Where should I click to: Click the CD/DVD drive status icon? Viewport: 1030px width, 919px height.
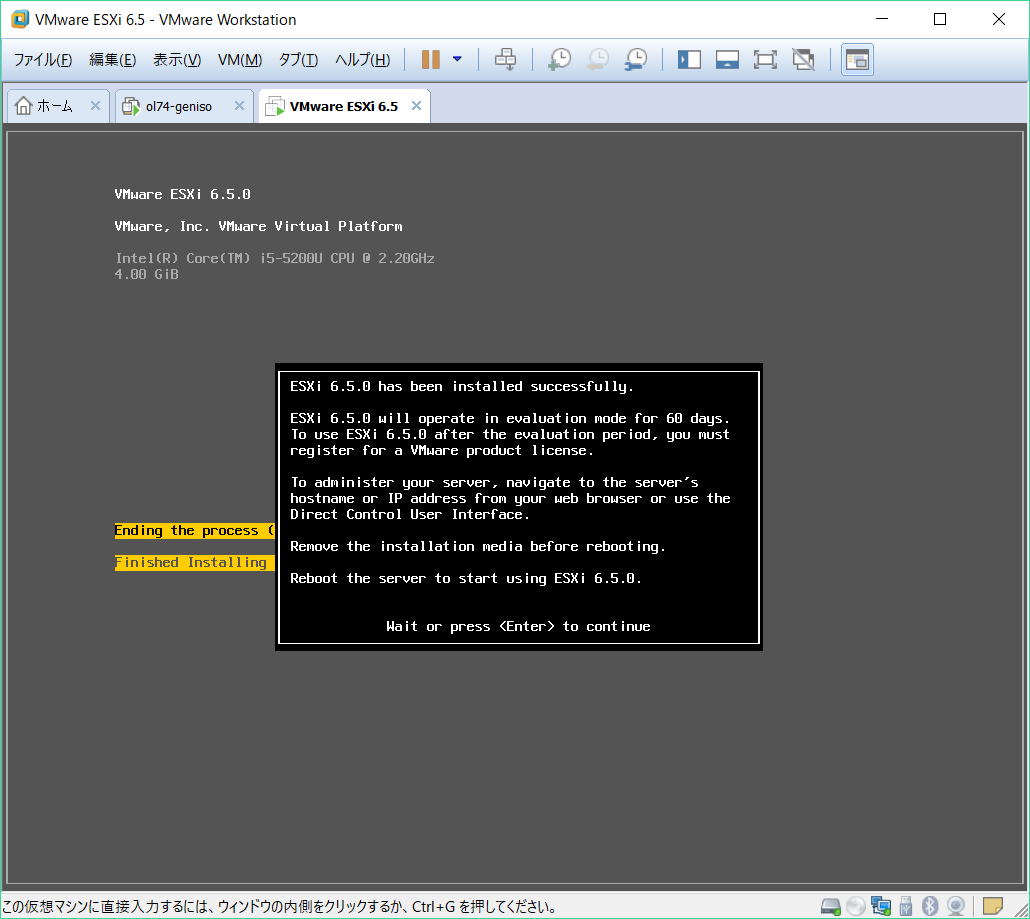click(855, 907)
